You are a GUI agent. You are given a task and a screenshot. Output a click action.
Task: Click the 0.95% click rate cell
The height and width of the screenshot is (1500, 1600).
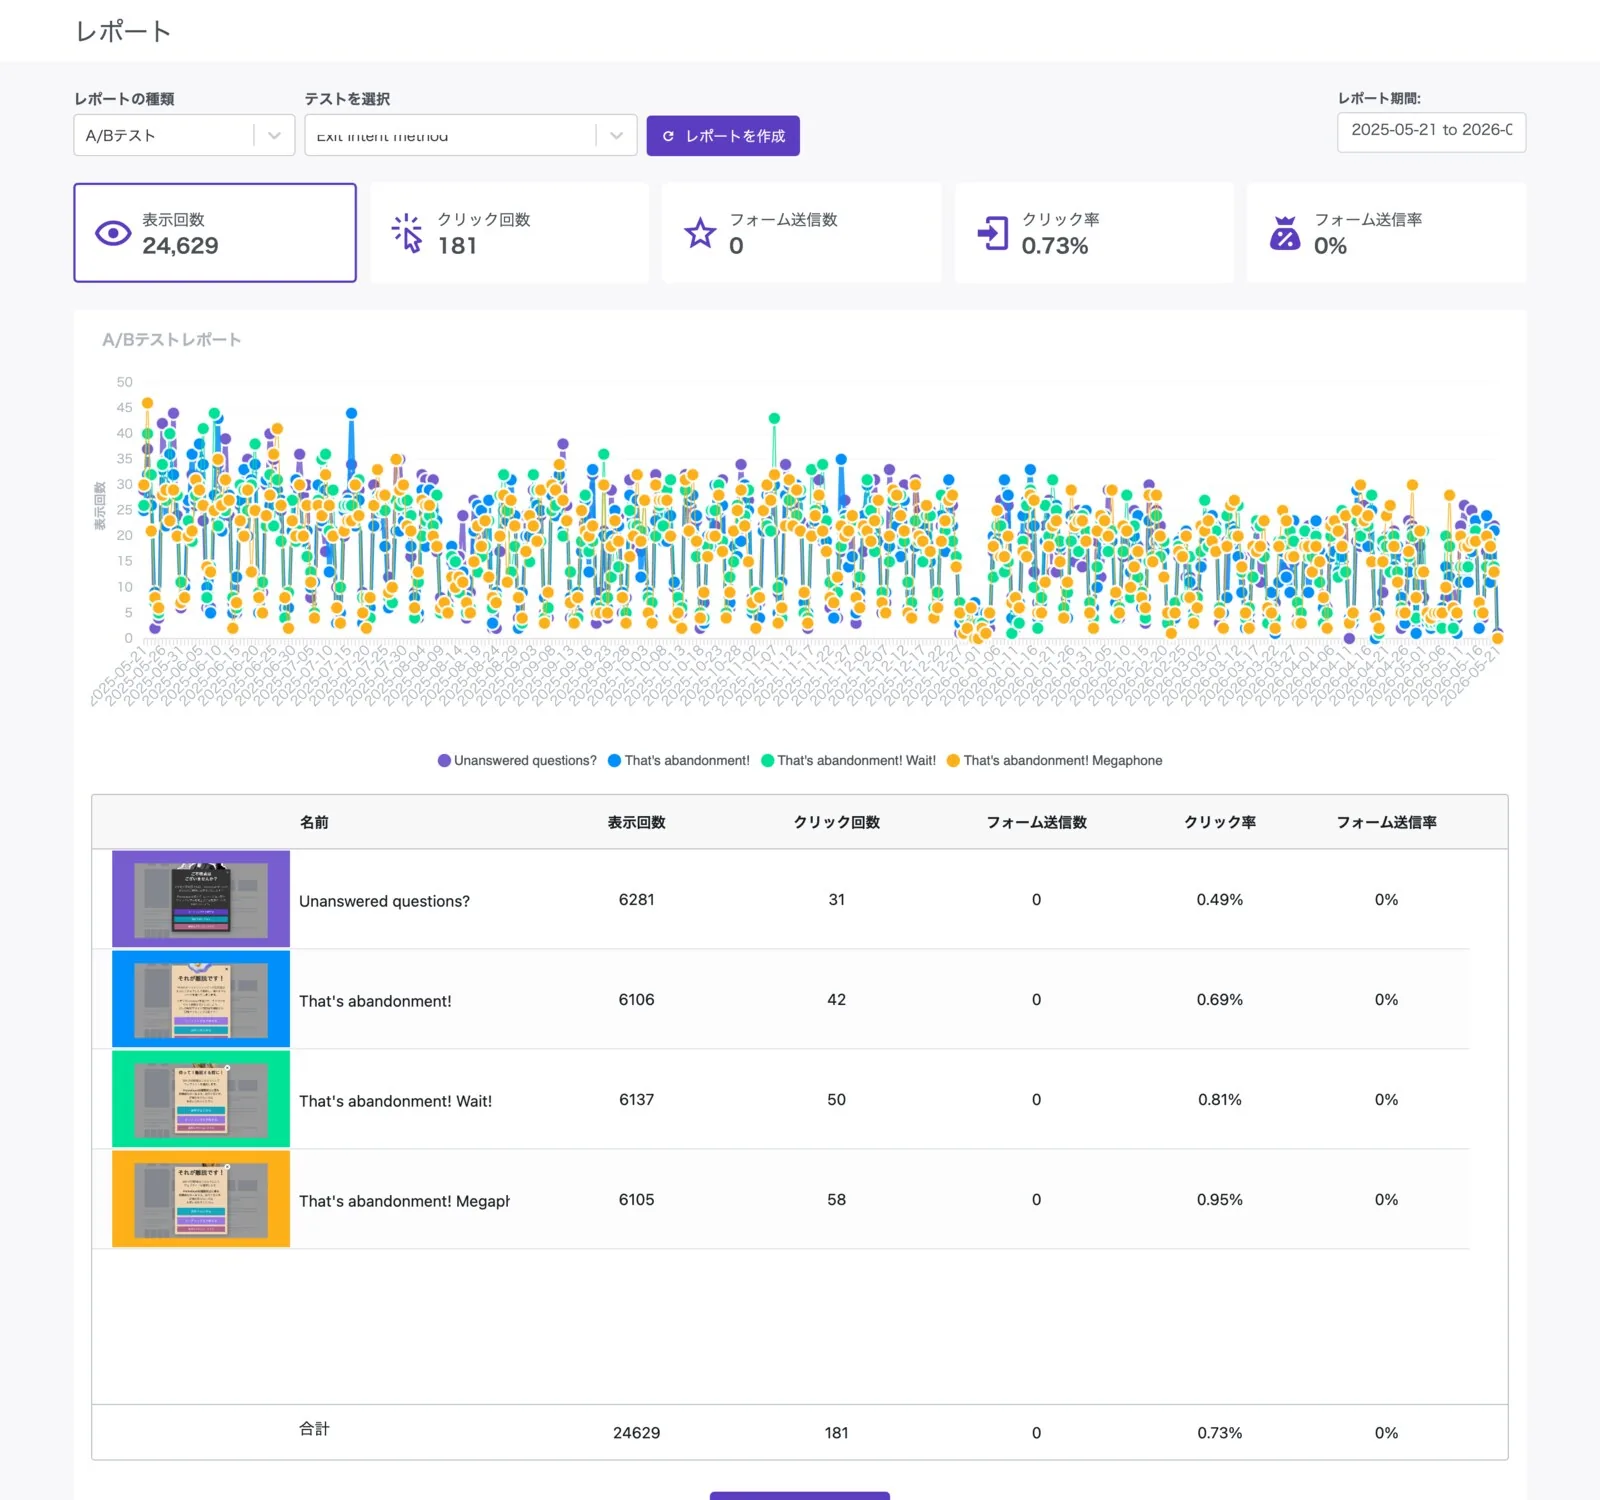(x=1220, y=1200)
